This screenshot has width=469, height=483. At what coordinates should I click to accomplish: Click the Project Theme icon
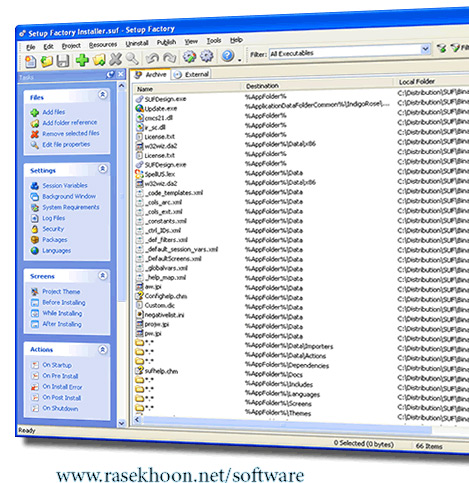click(35, 292)
